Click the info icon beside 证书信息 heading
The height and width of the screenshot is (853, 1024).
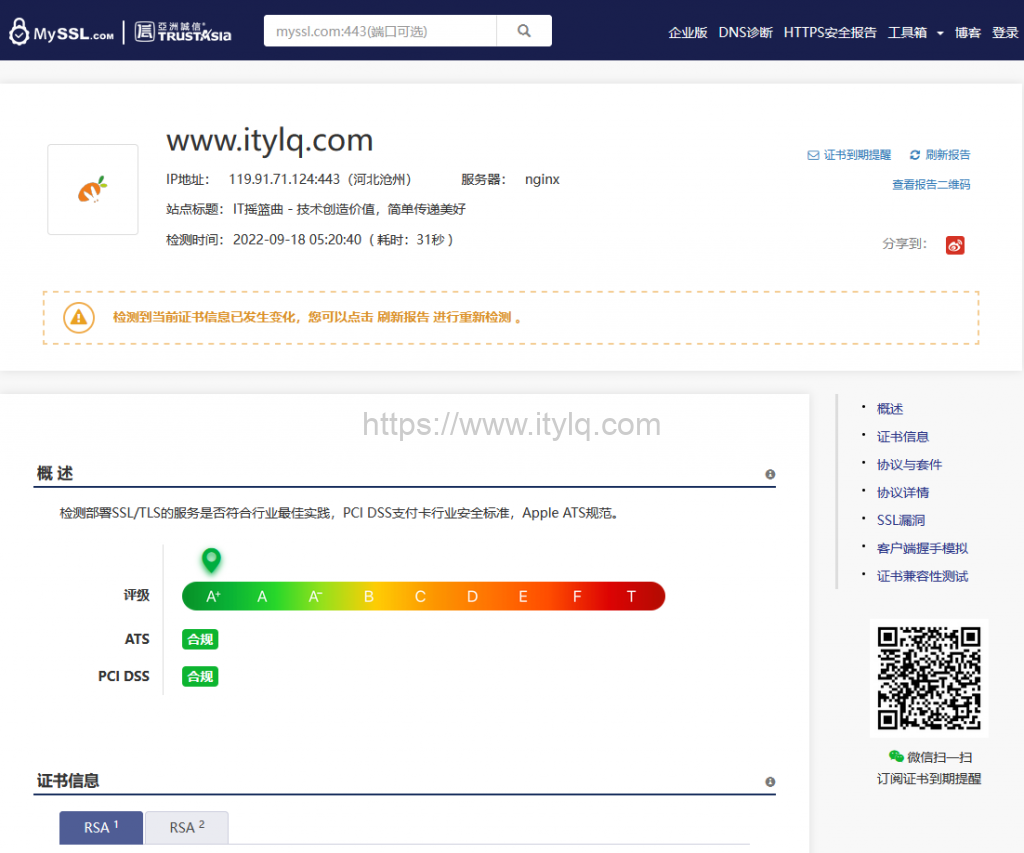pyautogui.click(x=769, y=781)
